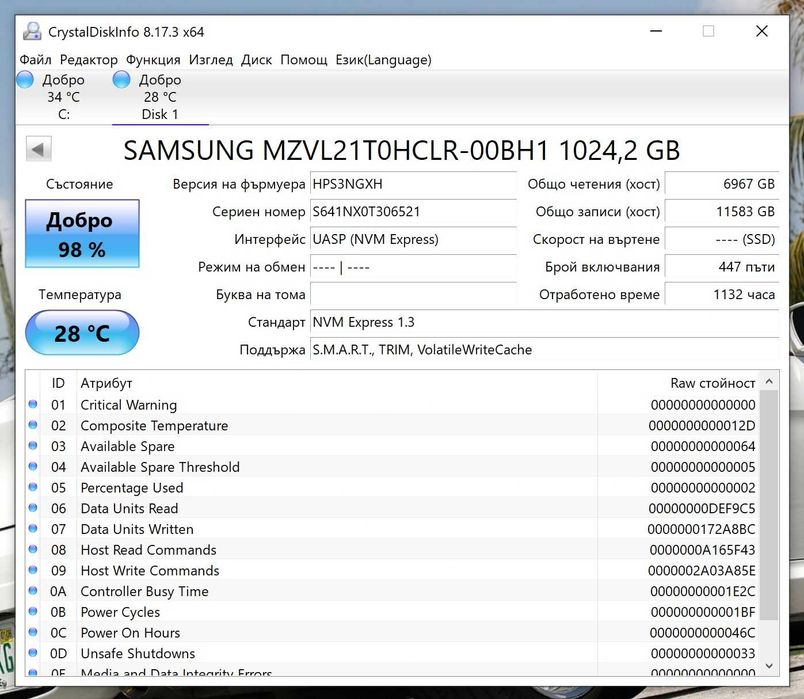The height and width of the screenshot is (699, 804).
Task: Click the status dot for Power Cycles
Action: (x=33, y=611)
